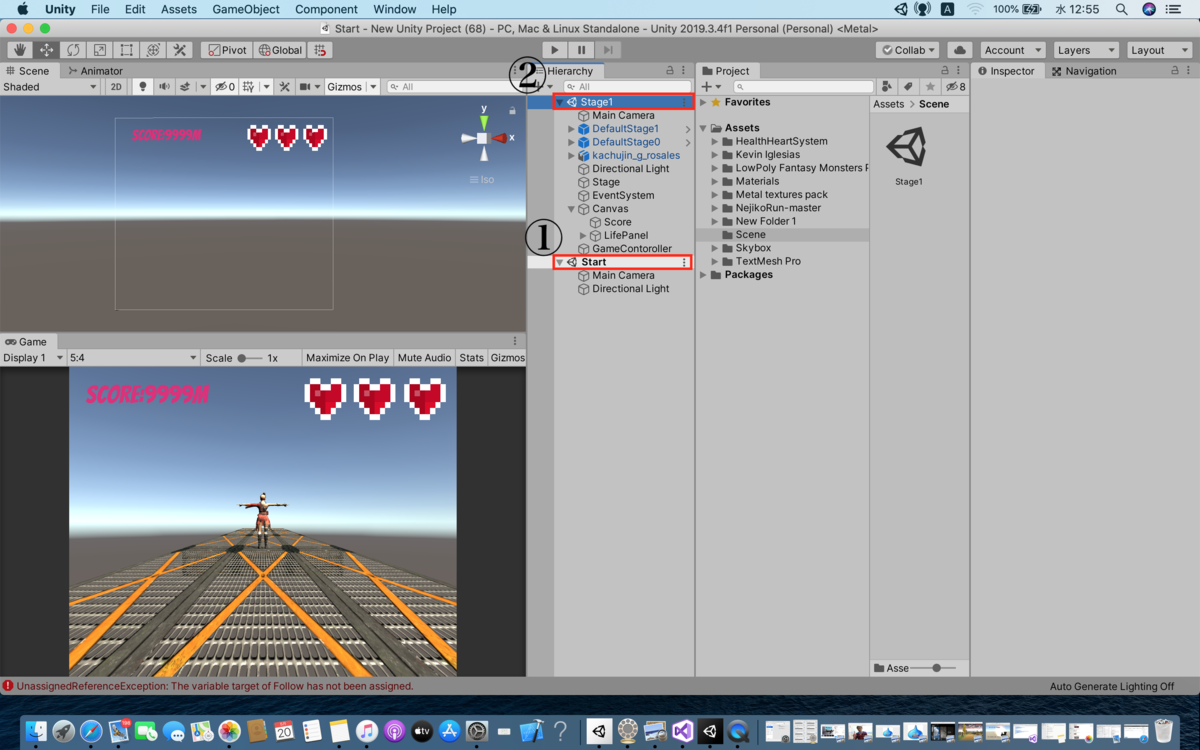Image resolution: width=1200 pixels, height=750 pixels.
Task: Search assets by type icon
Action: [887, 87]
